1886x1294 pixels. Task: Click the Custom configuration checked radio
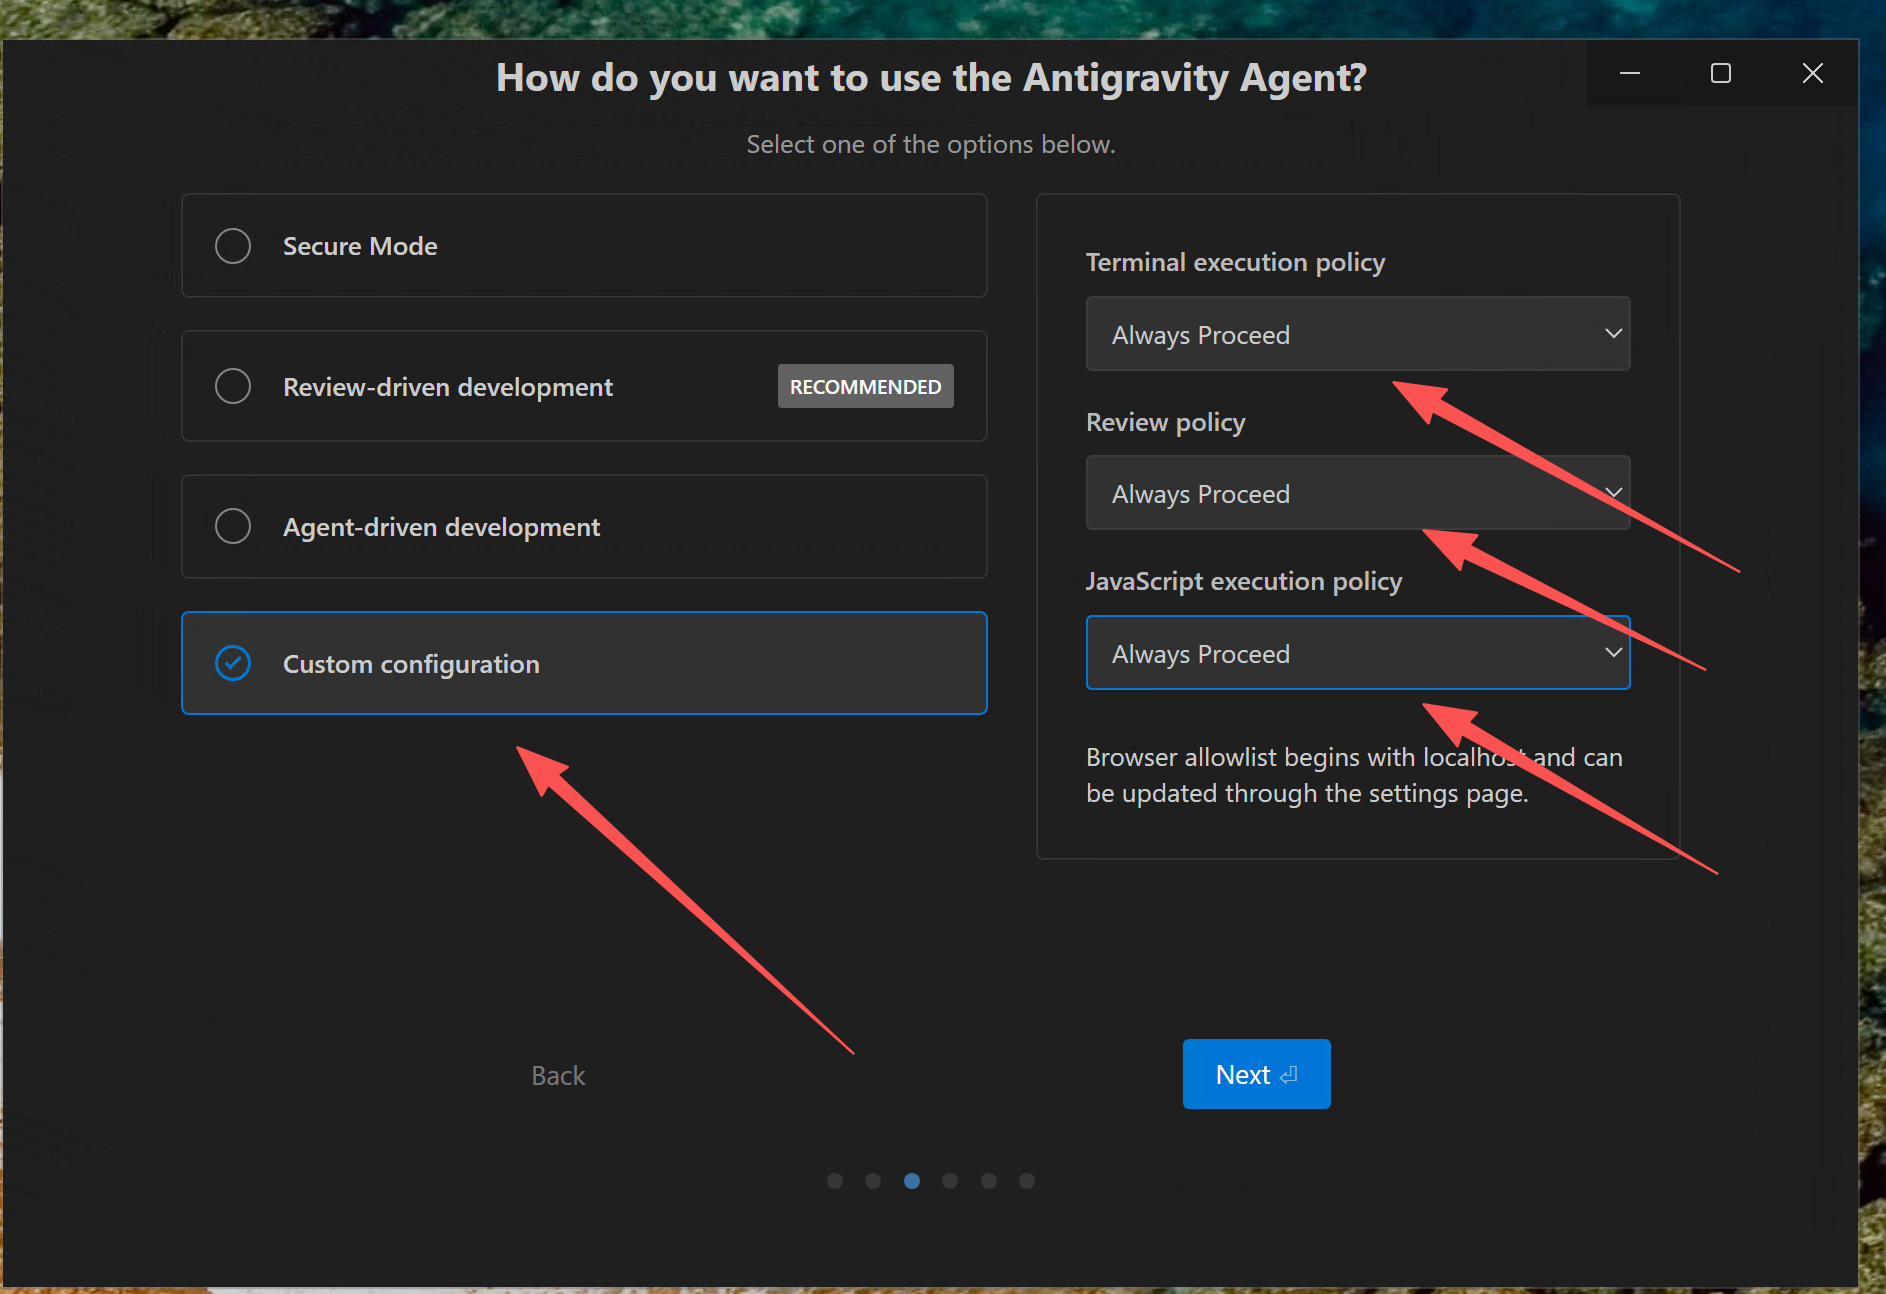233,663
